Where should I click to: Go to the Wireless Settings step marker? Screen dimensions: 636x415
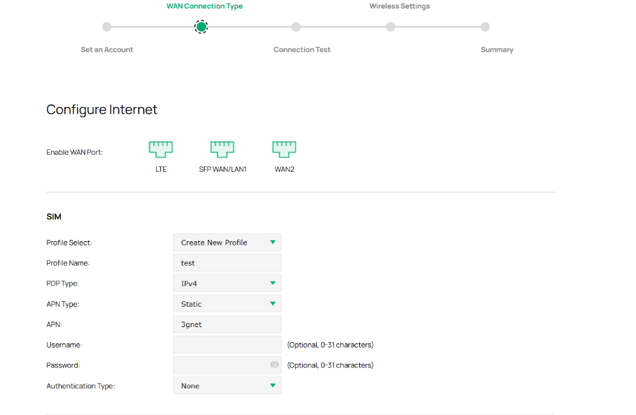tap(390, 27)
